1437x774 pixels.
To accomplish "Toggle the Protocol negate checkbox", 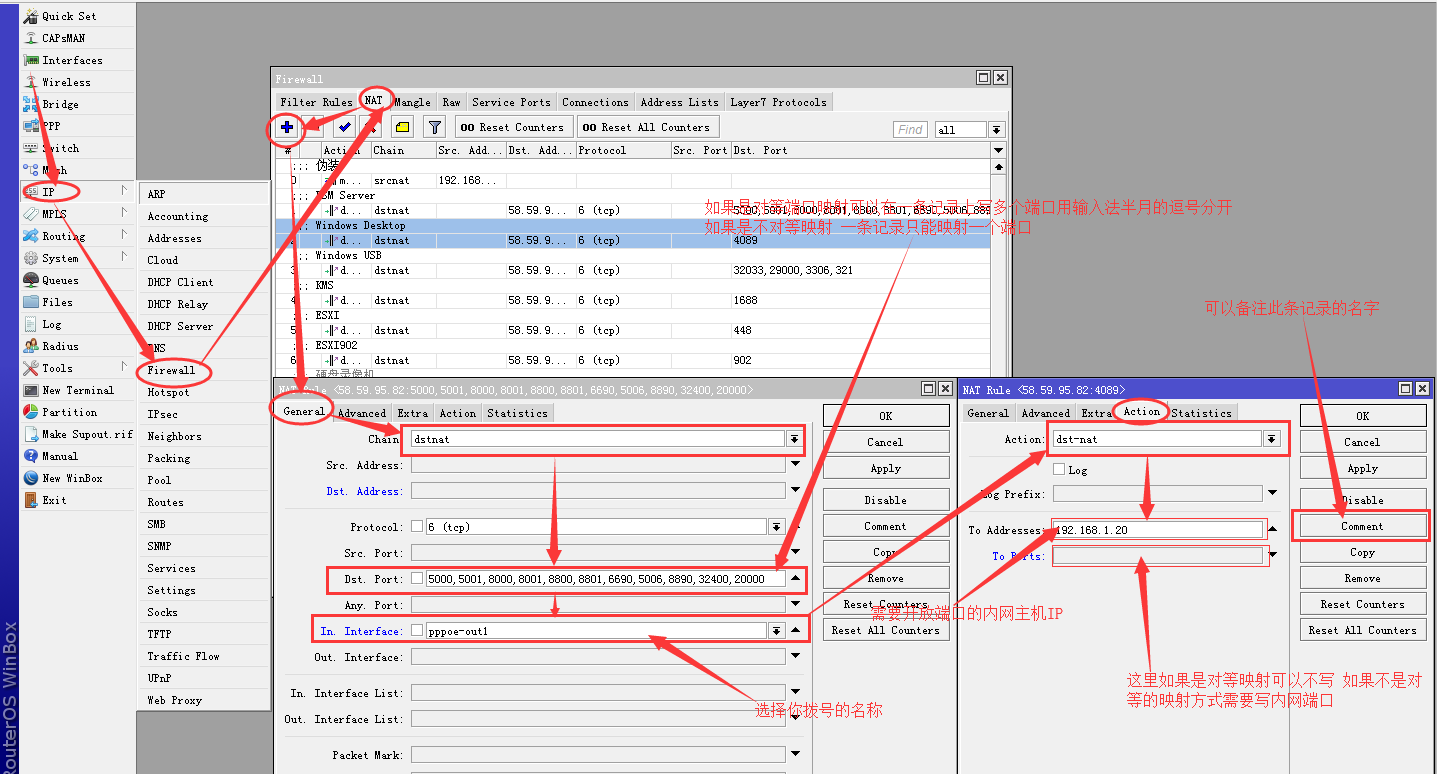I will (417, 527).
